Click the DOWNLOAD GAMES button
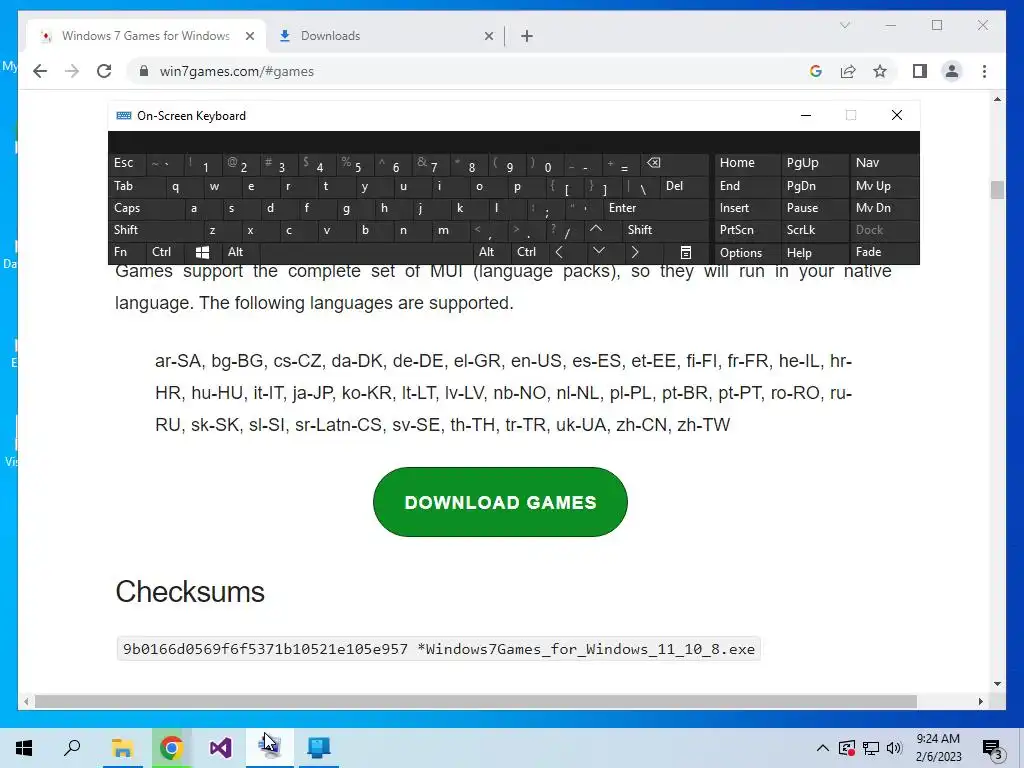1024x768 pixels. coord(500,502)
